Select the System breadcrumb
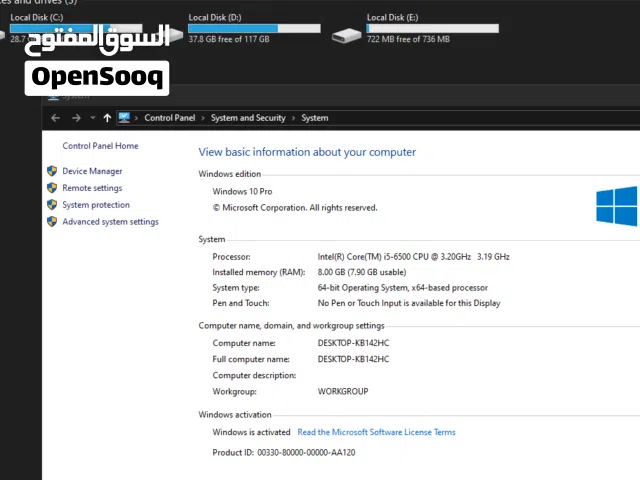 [315, 118]
